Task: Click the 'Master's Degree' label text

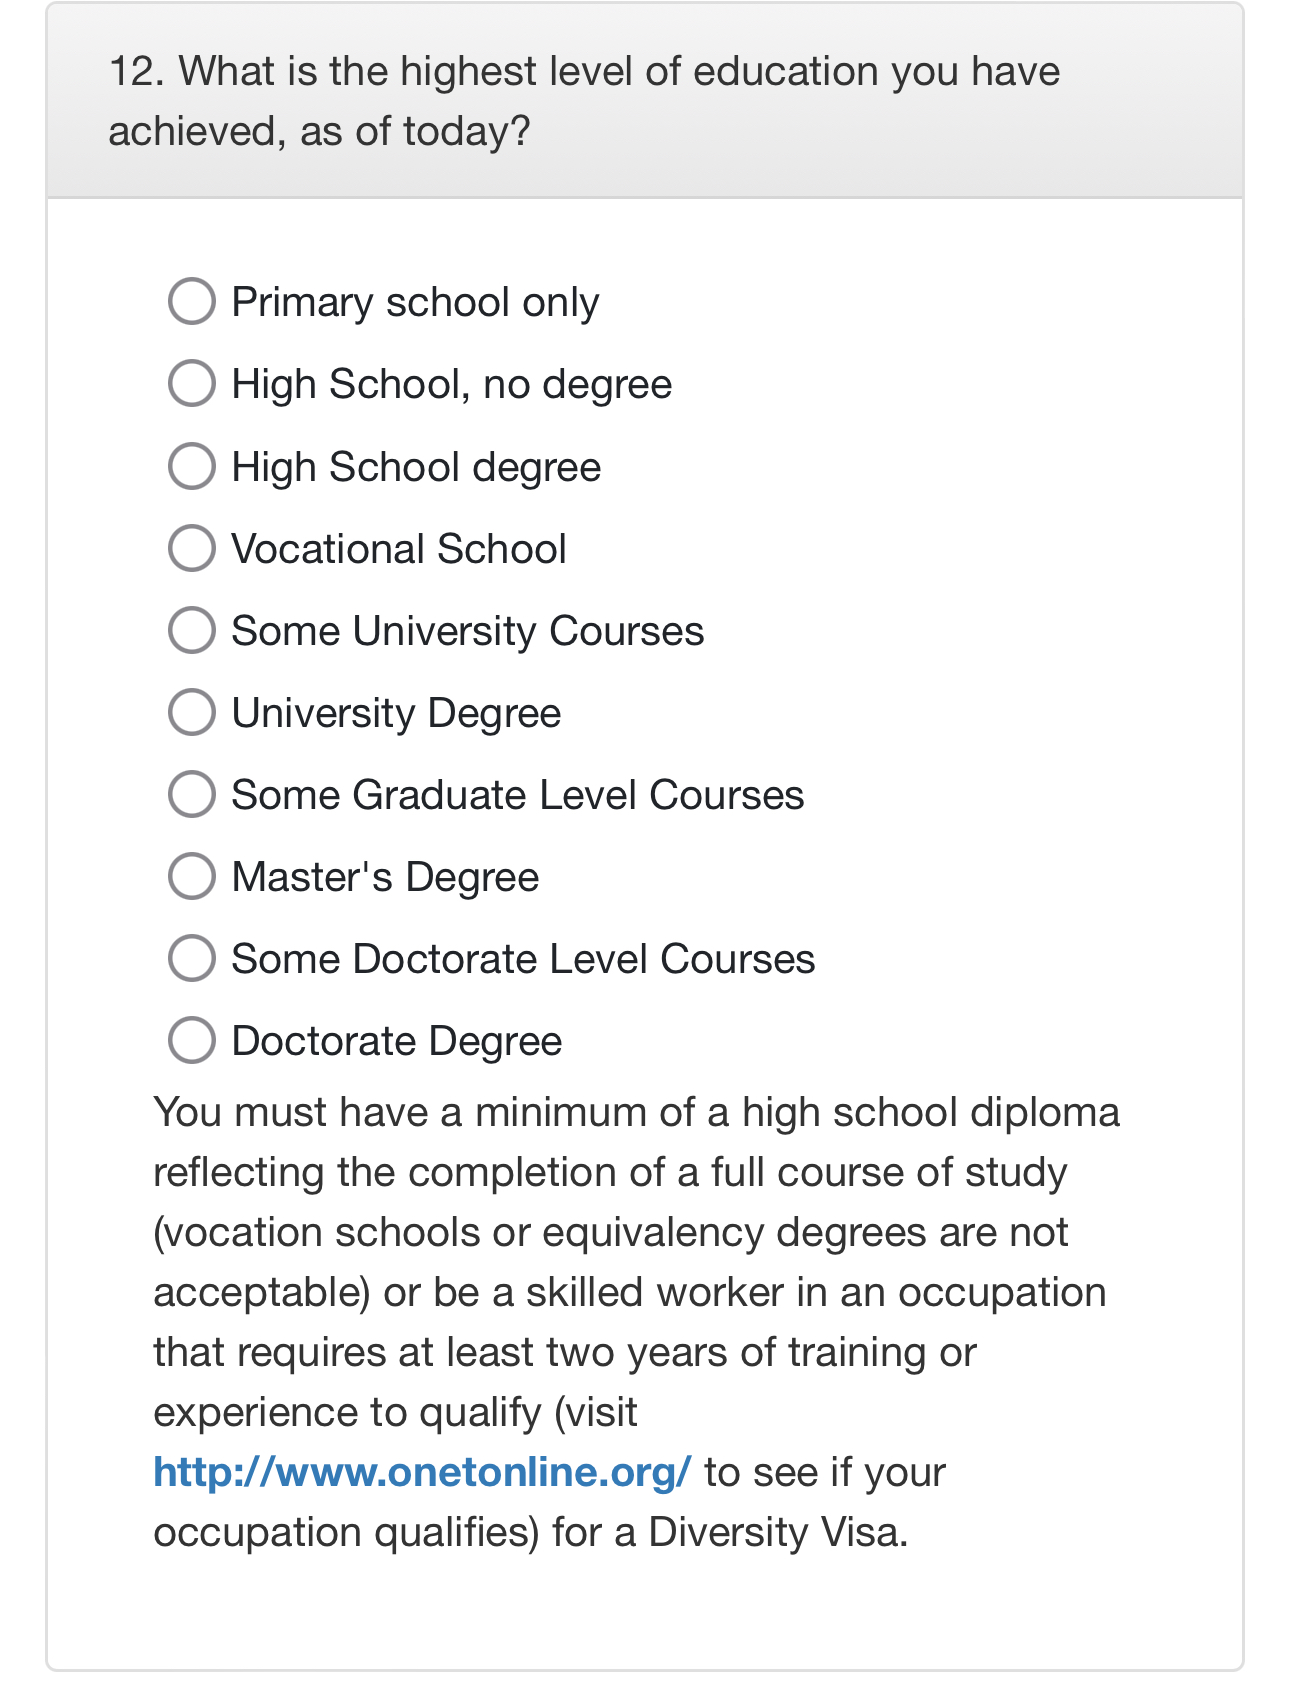Action: (x=385, y=877)
